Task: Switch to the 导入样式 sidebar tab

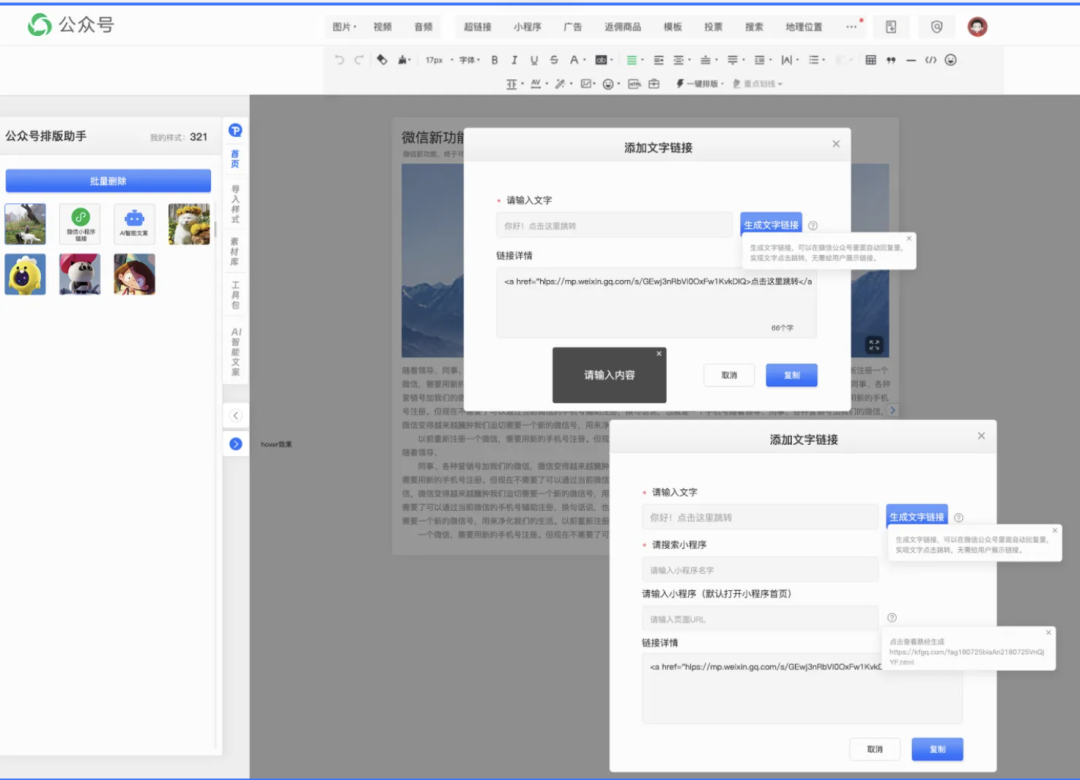Action: tap(236, 204)
